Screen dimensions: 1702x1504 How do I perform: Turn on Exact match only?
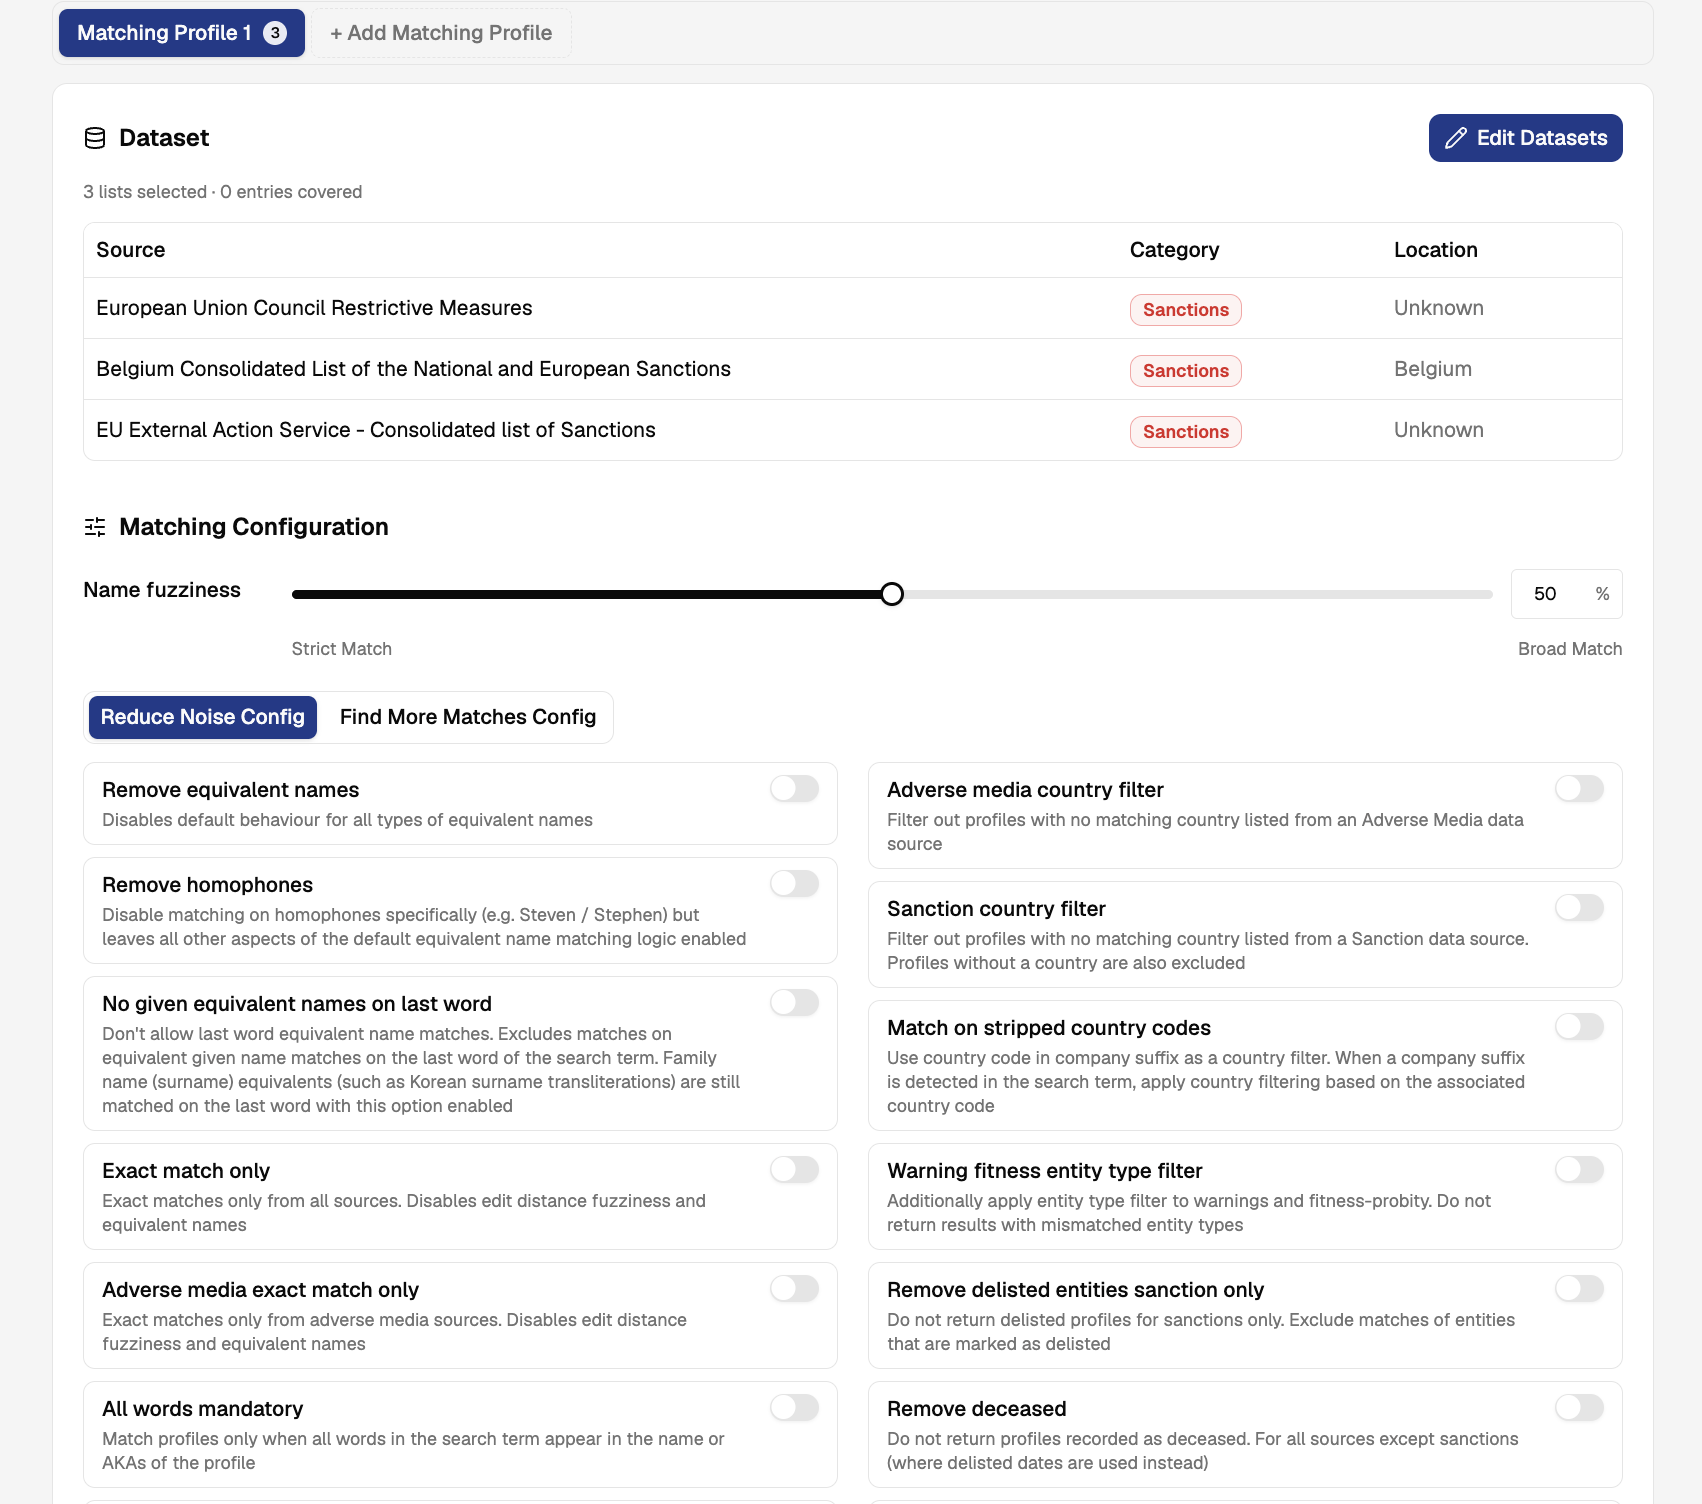click(x=795, y=1170)
